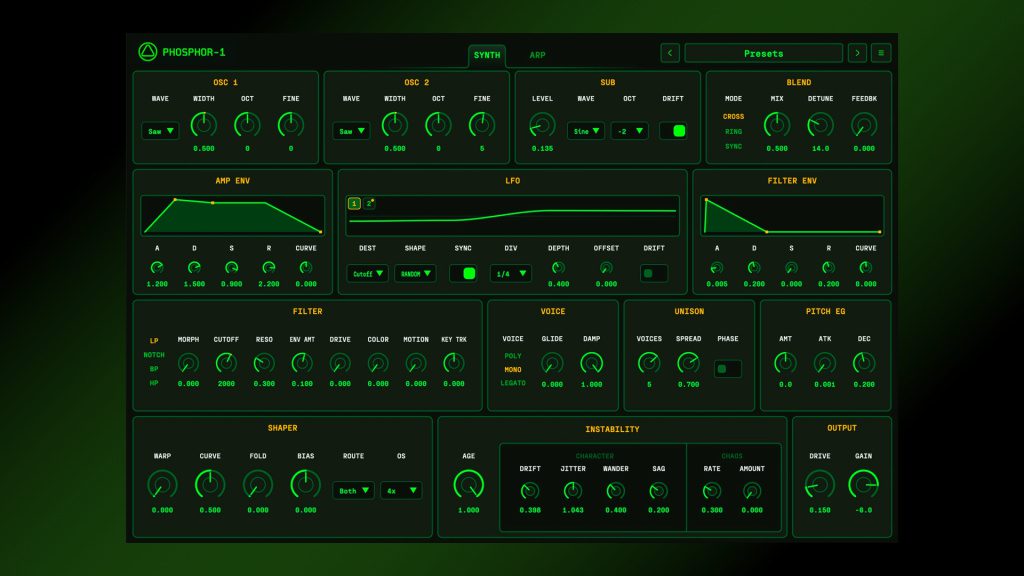The height and width of the screenshot is (576, 1024).
Task: Open the hamburger menu beside presets
Action: pyautogui.click(x=881, y=53)
